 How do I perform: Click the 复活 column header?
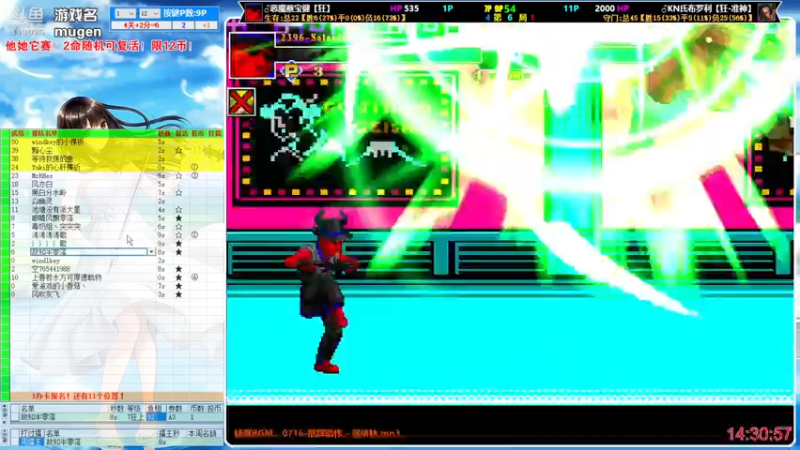[x=181, y=133]
